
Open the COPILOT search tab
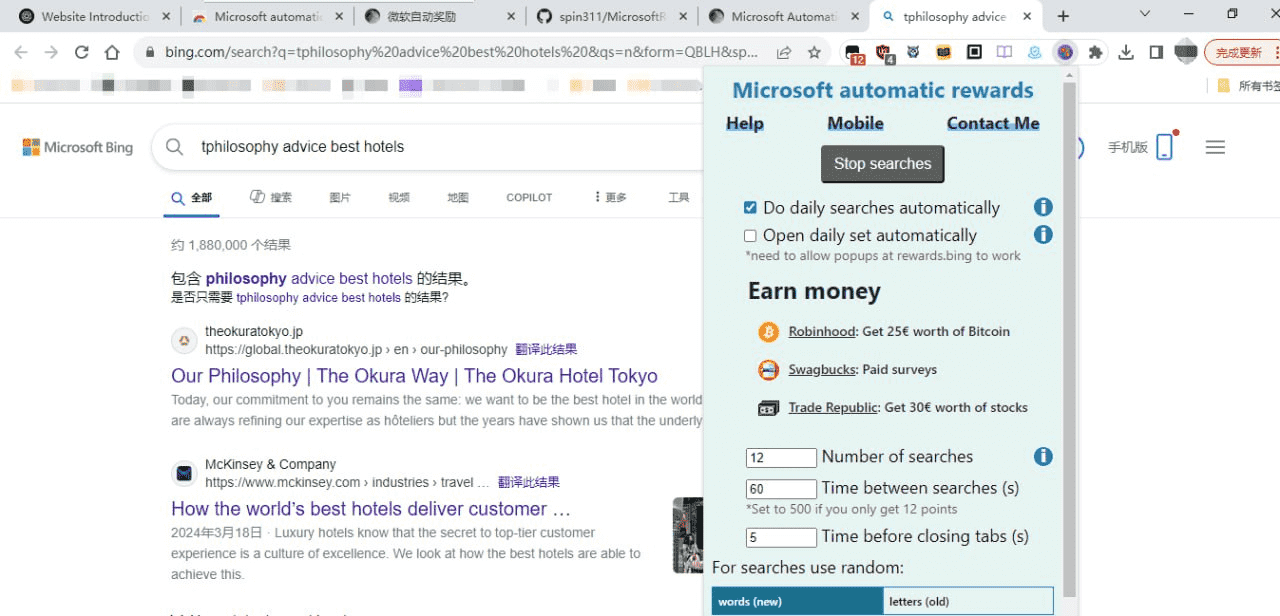coord(529,198)
